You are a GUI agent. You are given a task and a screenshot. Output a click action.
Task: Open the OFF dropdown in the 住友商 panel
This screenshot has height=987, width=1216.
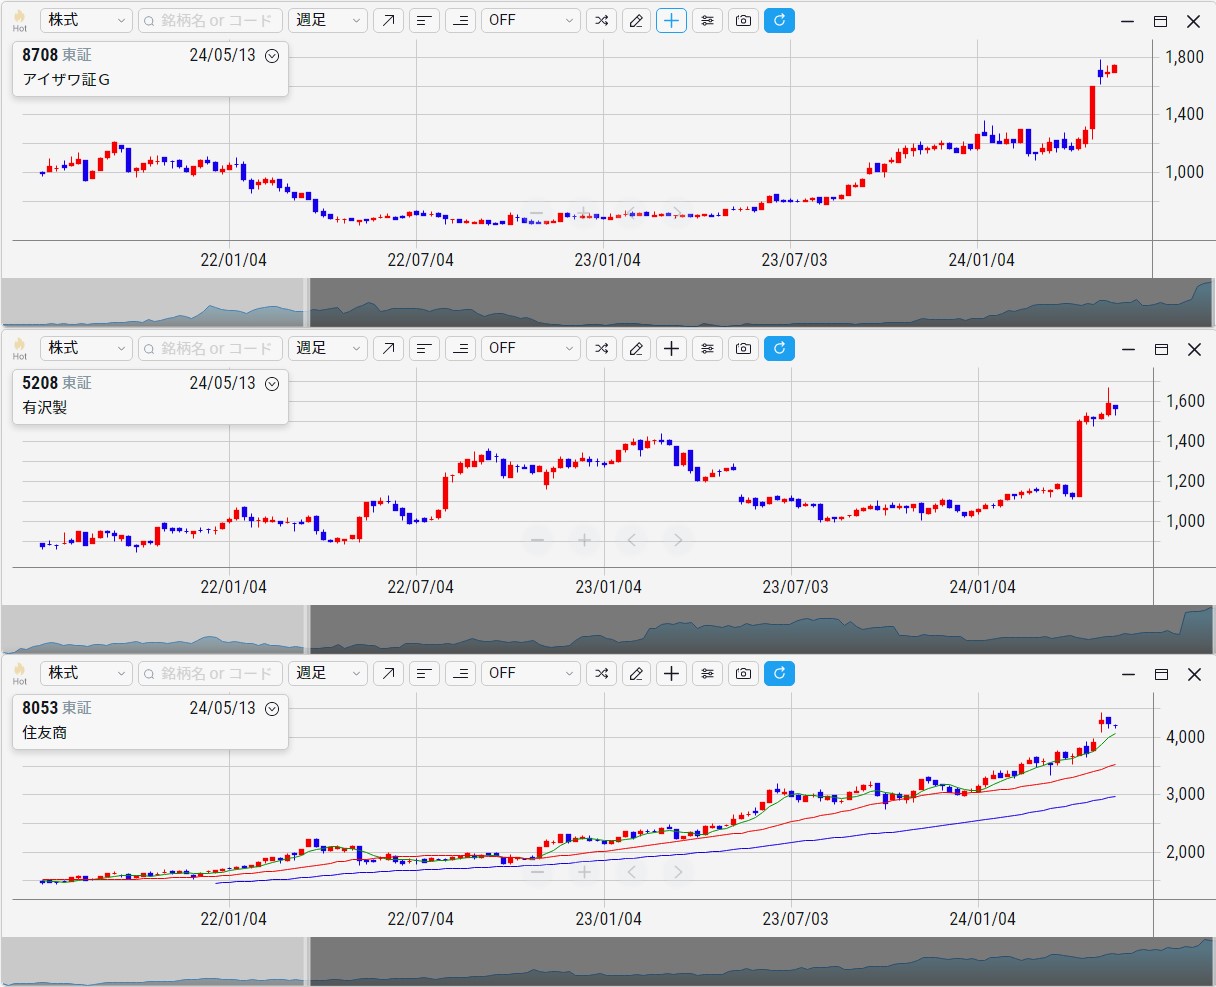(x=530, y=673)
